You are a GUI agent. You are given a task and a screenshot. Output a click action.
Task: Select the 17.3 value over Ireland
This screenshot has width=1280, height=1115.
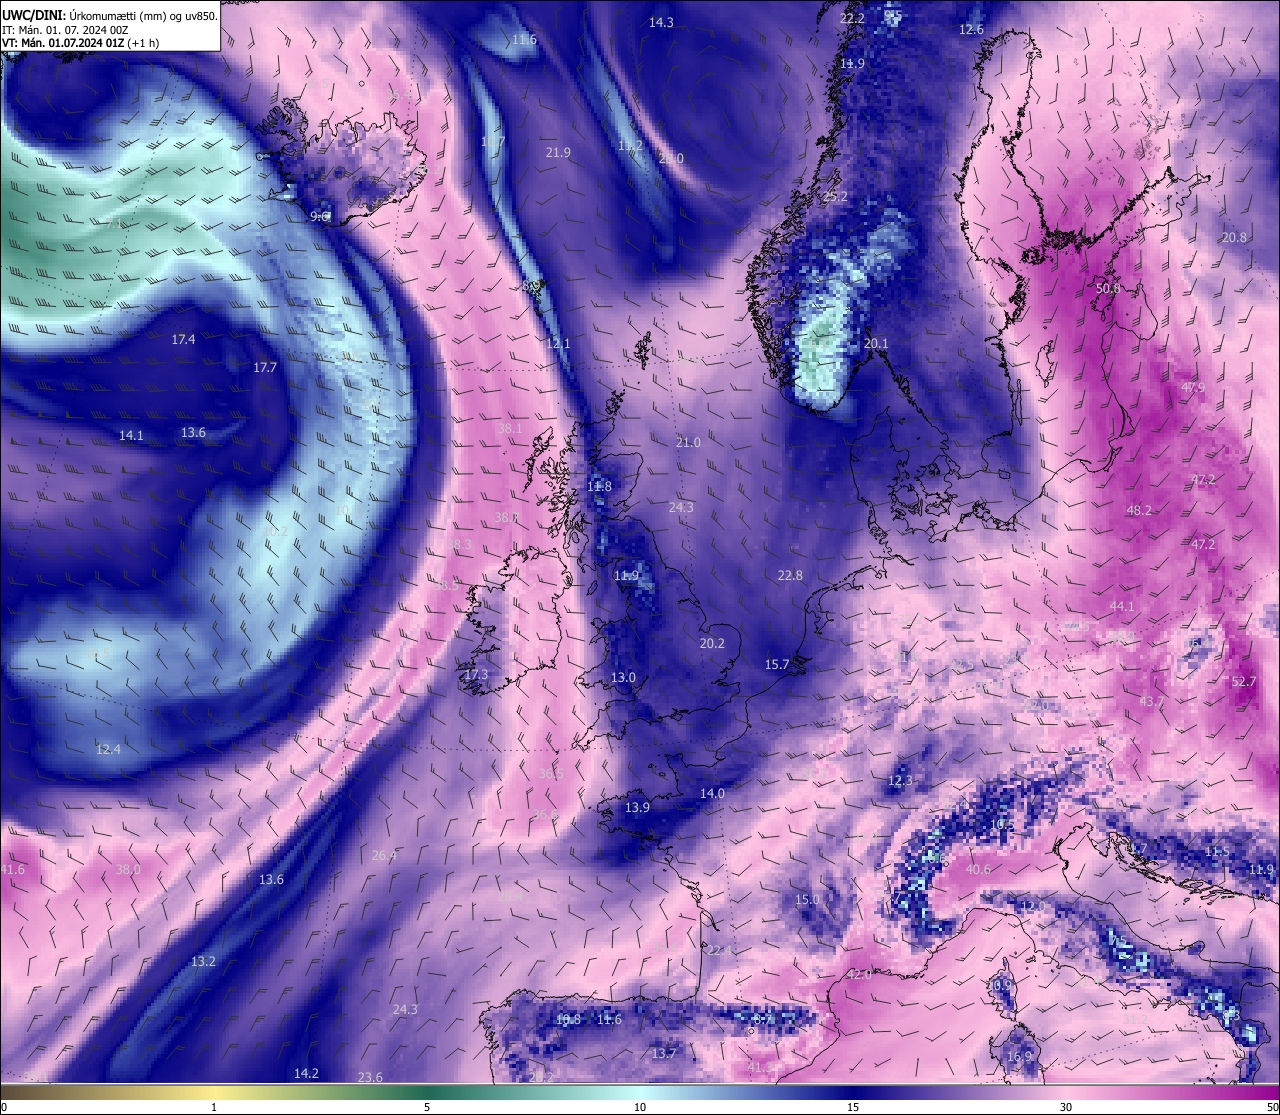[476, 675]
